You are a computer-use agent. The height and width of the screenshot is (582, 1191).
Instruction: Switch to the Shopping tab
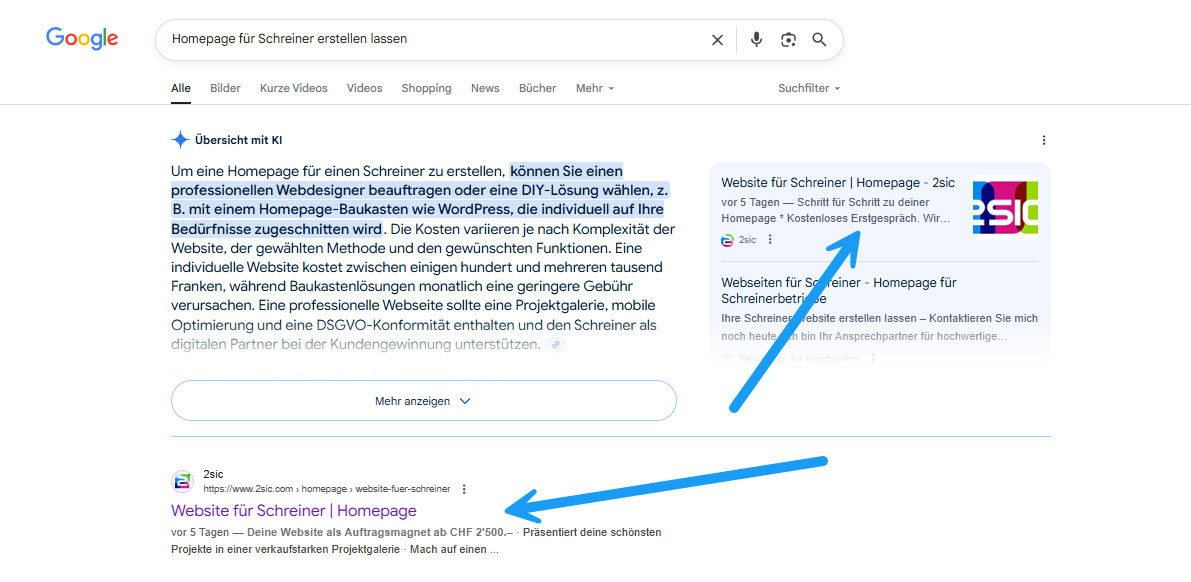426,88
